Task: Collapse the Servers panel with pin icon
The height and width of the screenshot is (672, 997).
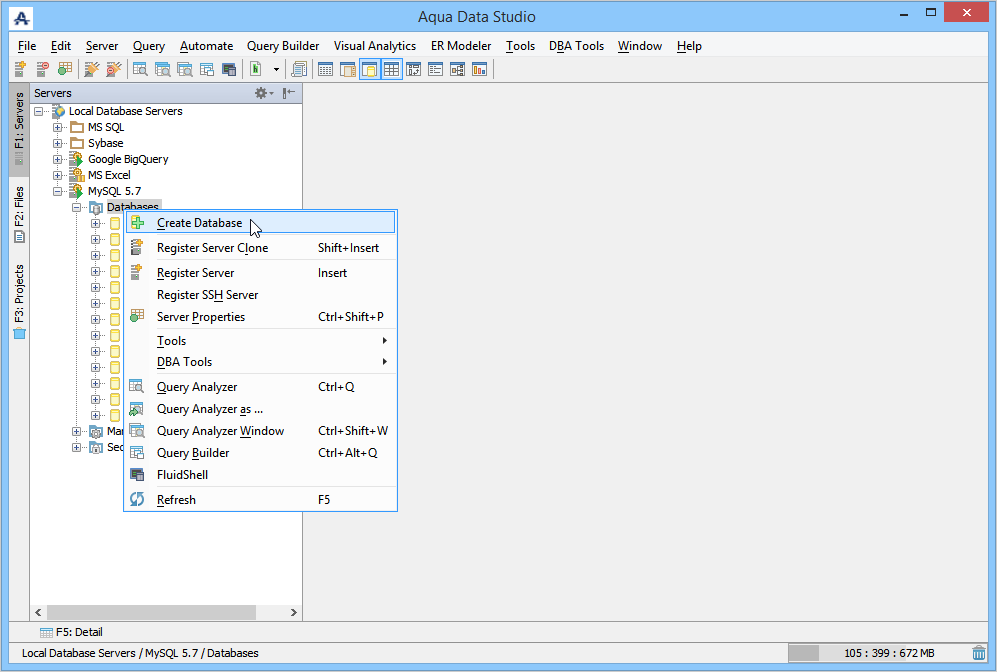Action: click(x=289, y=93)
